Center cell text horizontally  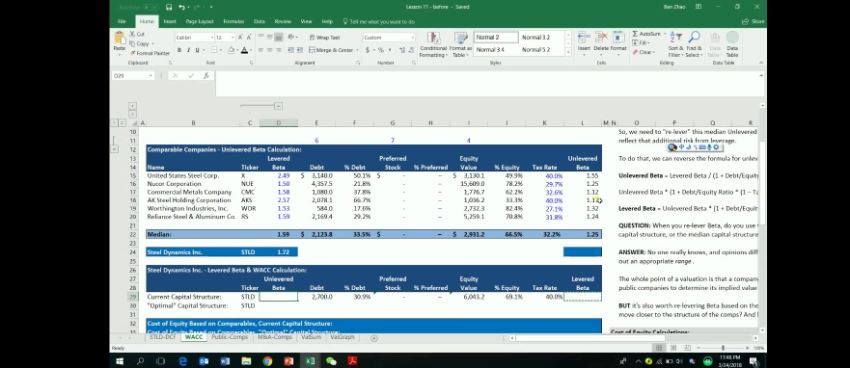tap(269, 50)
